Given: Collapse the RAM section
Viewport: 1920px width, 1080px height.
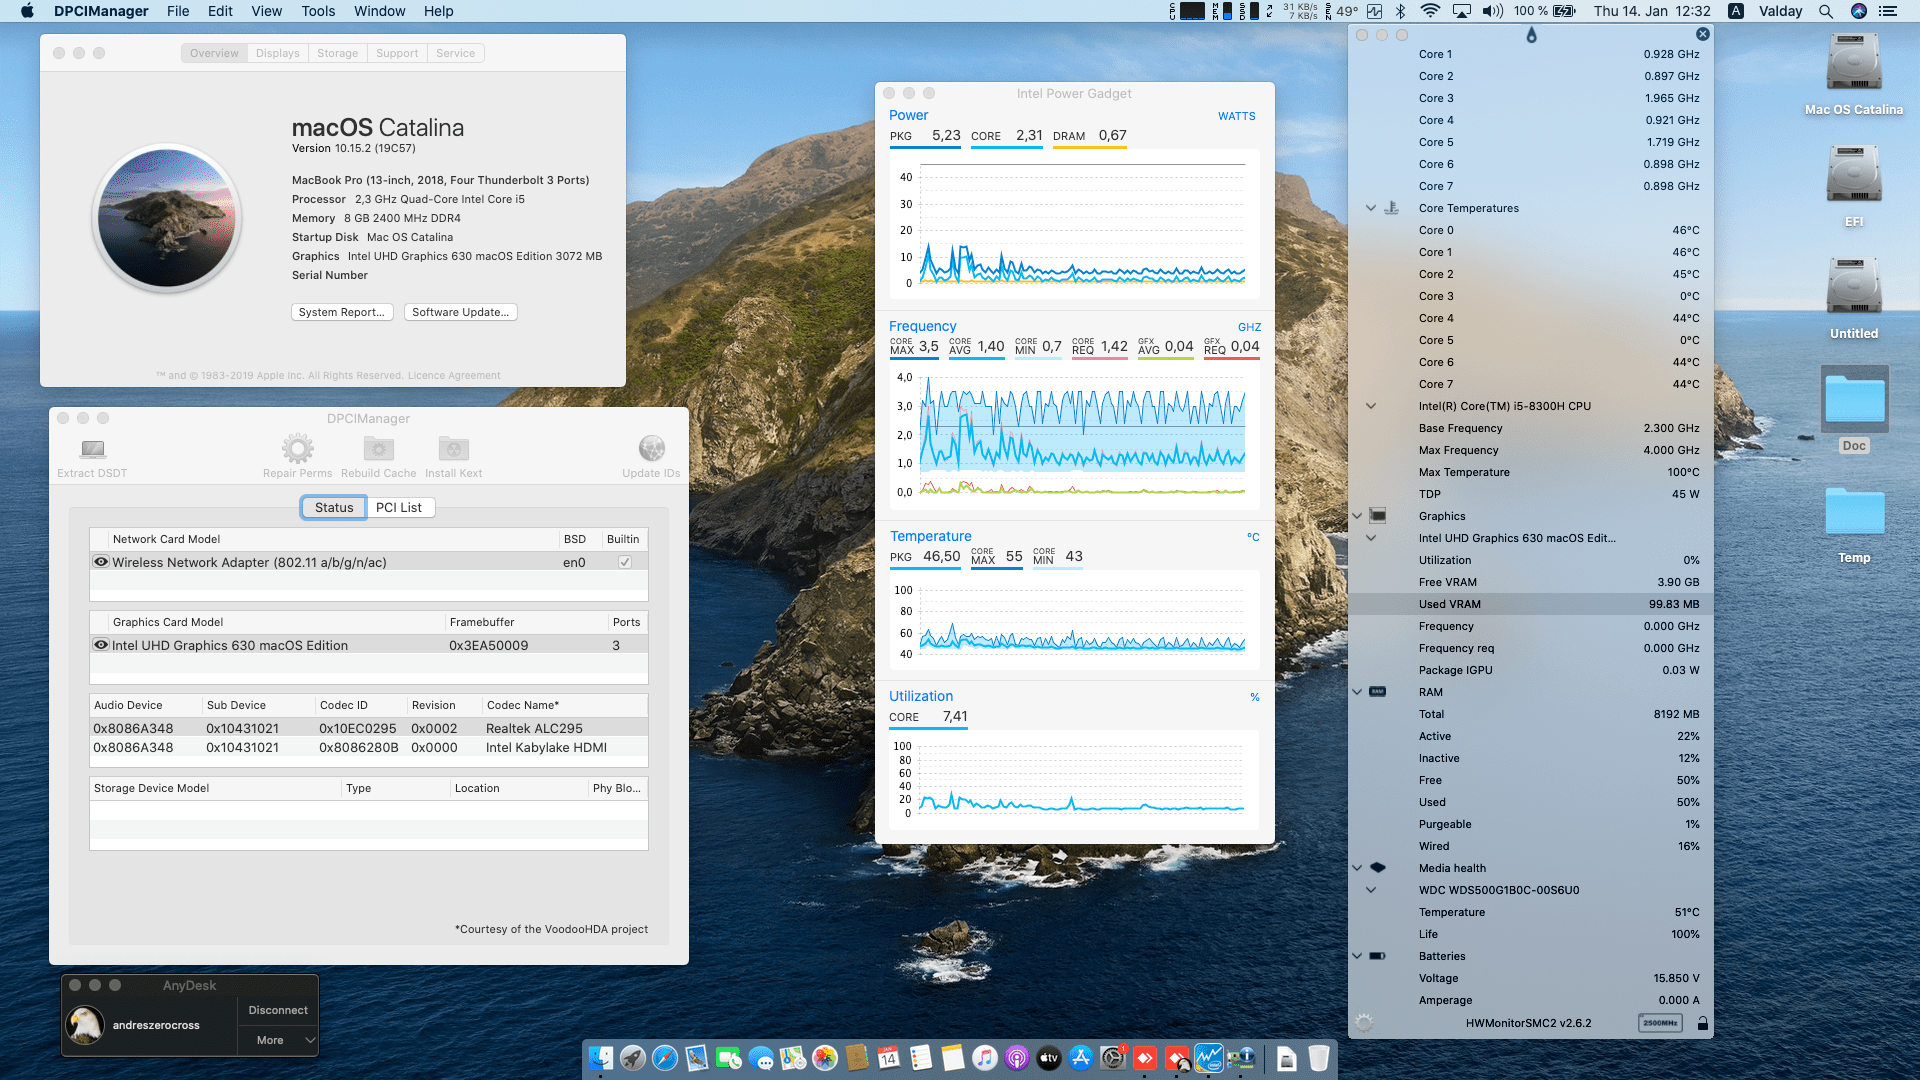Looking at the screenshot, I should (1357, 692).
